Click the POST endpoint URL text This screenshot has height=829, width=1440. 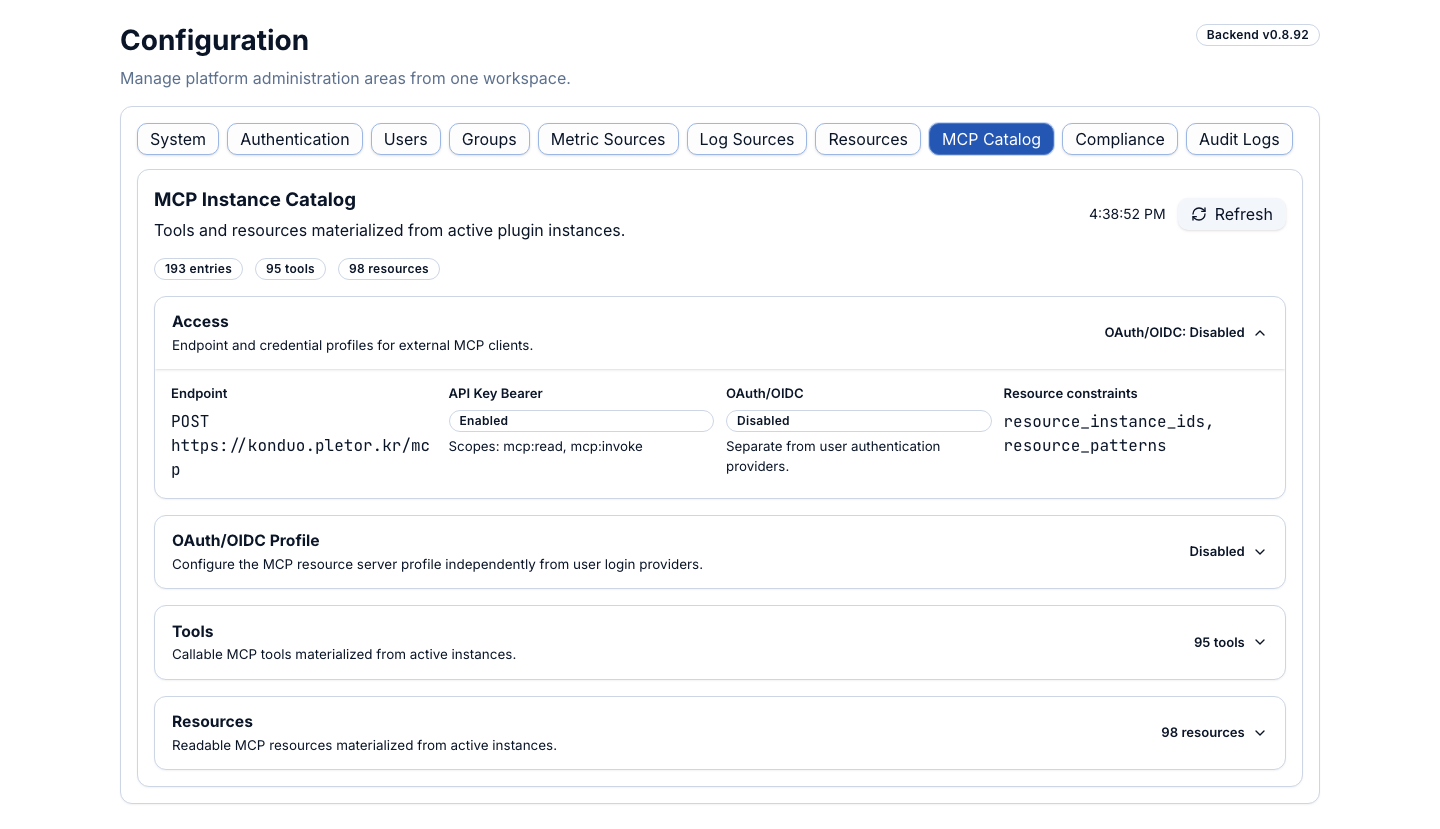[300, 445]
